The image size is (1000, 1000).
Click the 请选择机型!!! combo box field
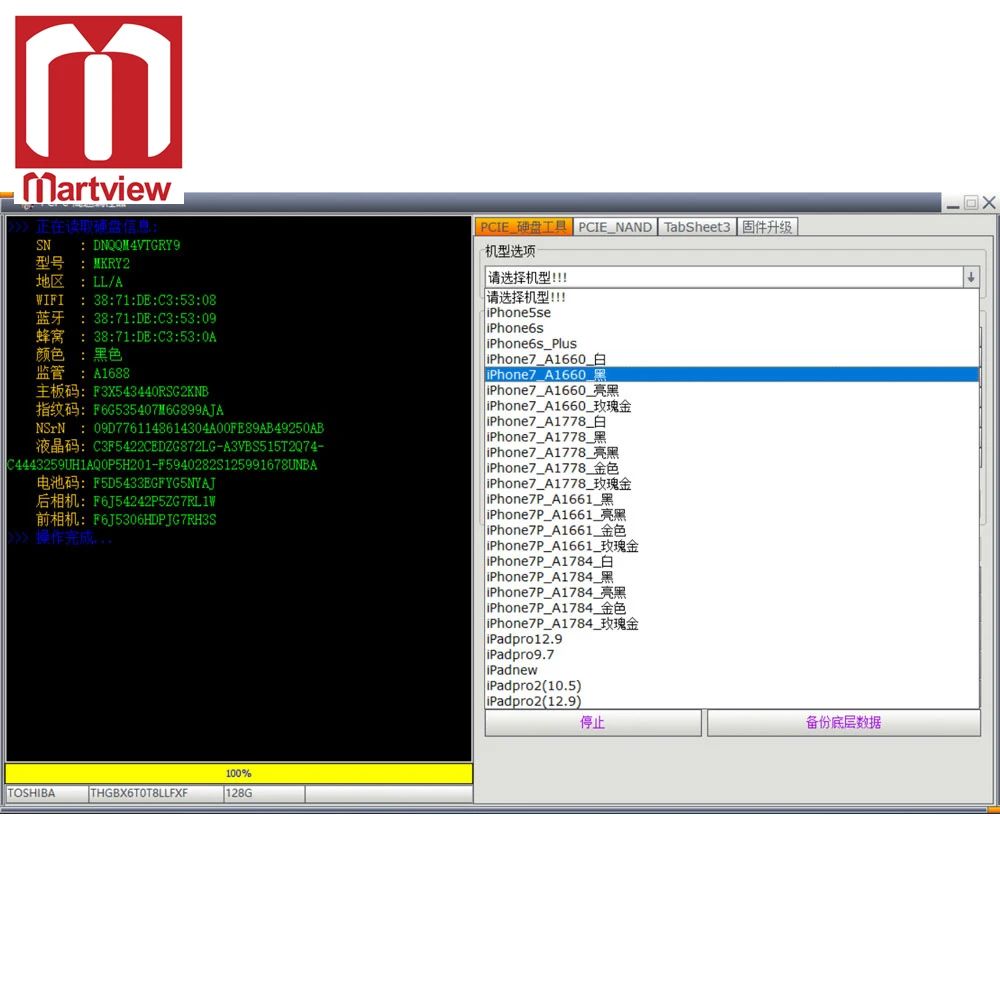[724, 277]
